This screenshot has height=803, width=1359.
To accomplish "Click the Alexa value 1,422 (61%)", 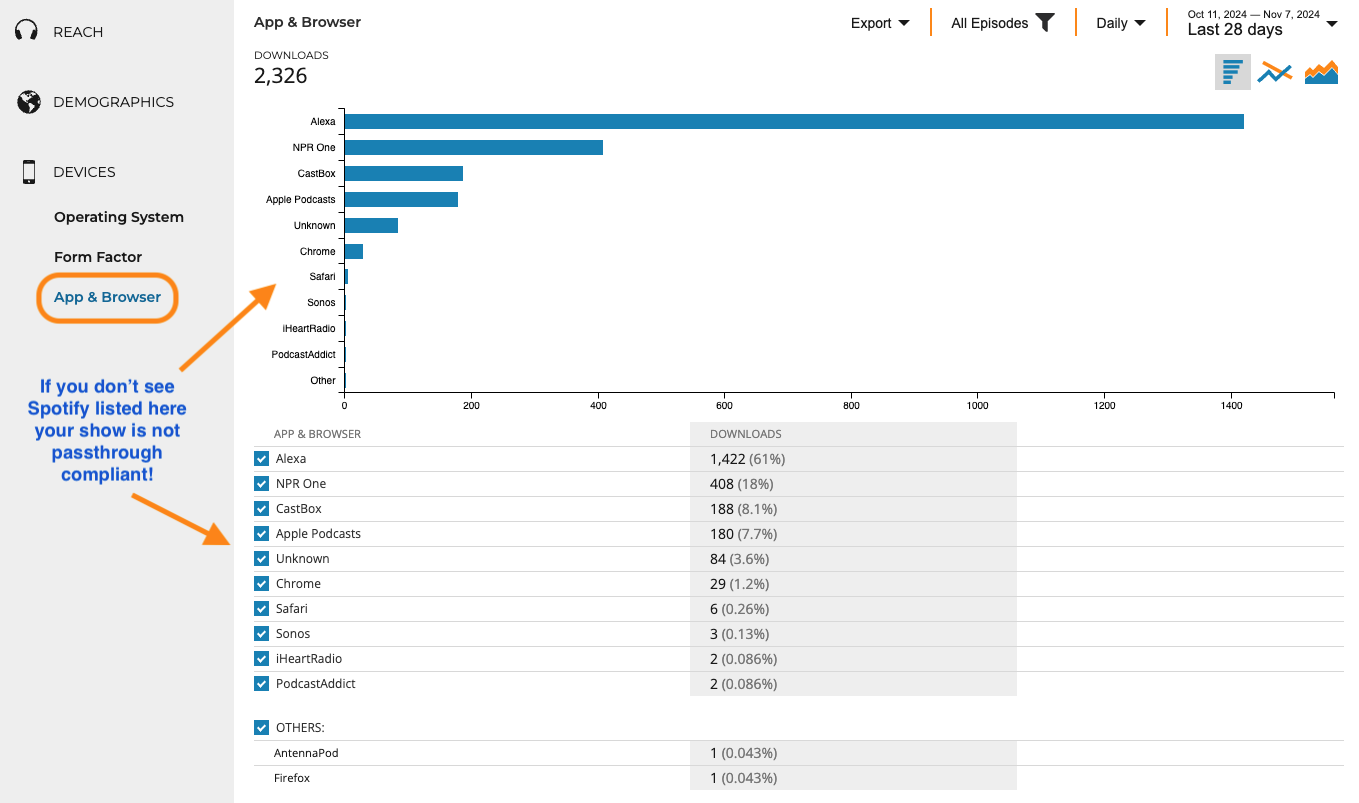I will [747, 459].
